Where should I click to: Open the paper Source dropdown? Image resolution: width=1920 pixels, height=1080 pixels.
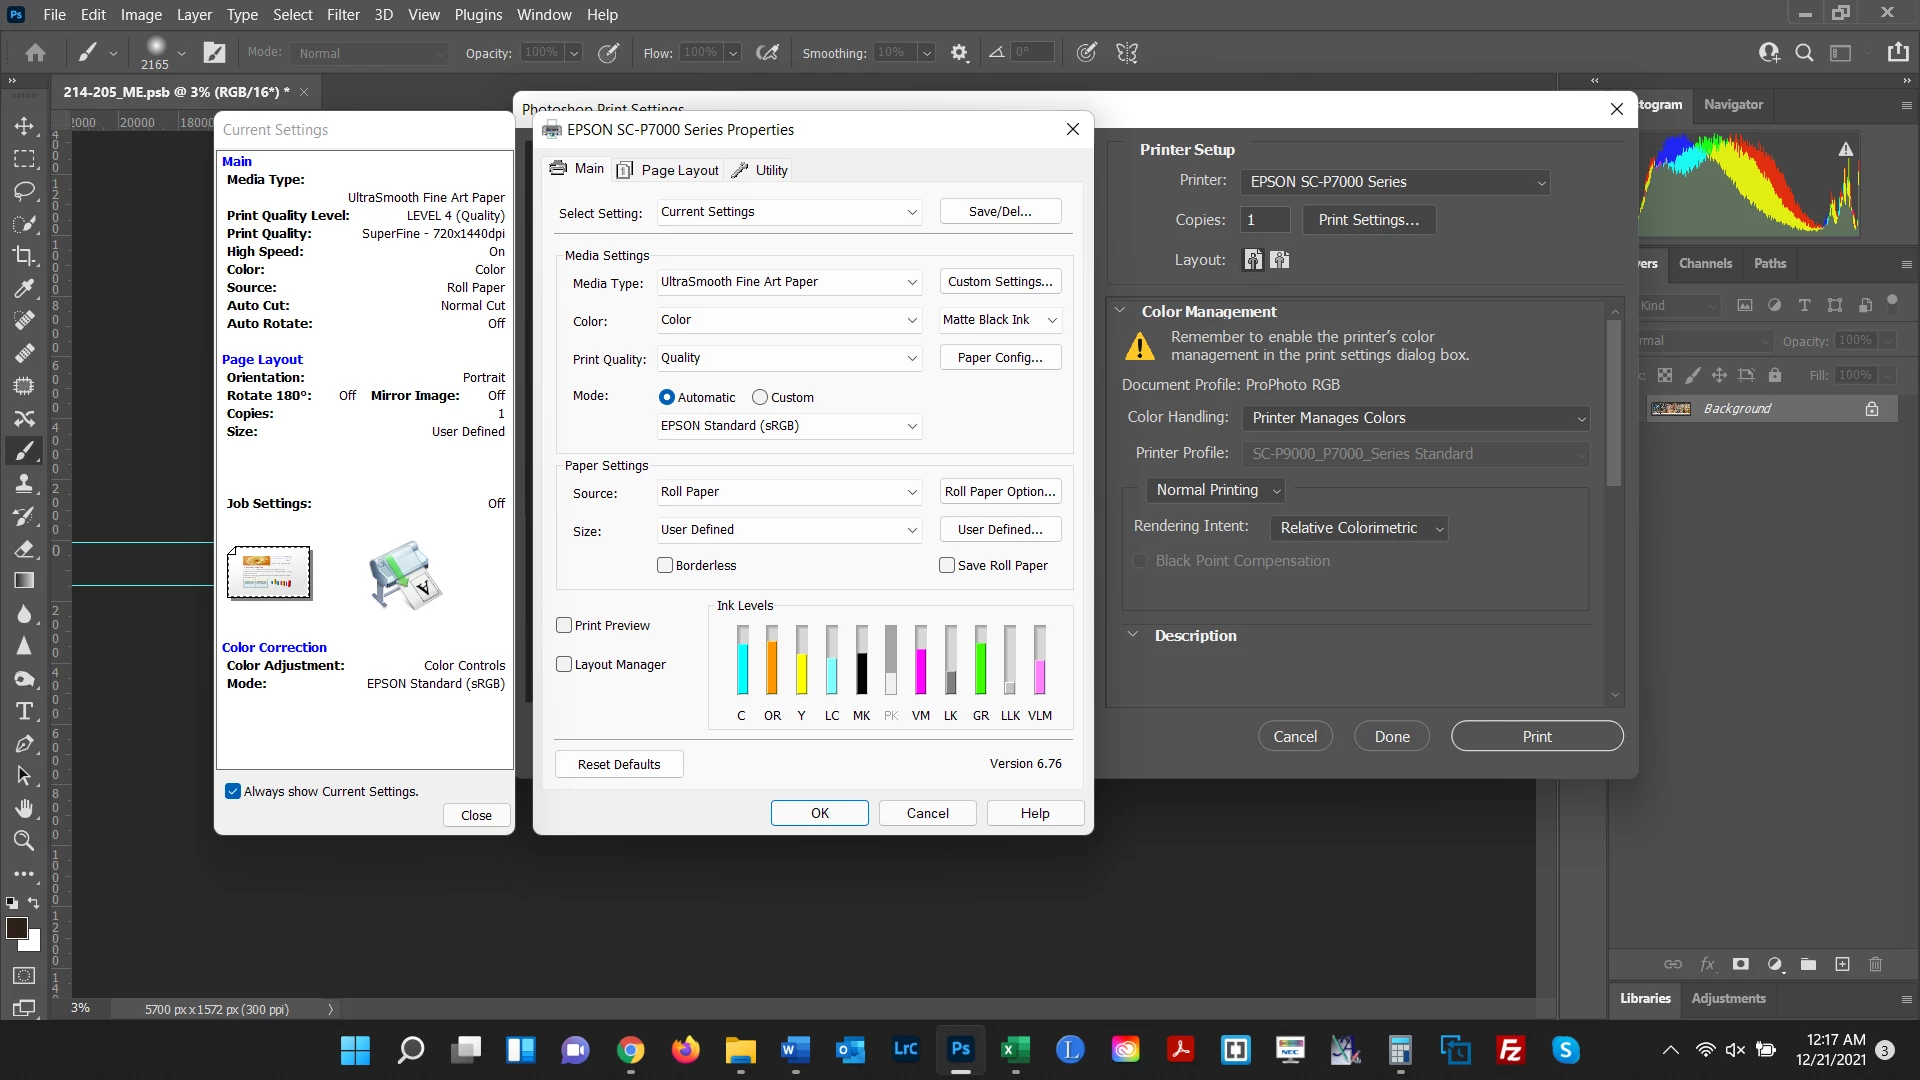point(788,492)
